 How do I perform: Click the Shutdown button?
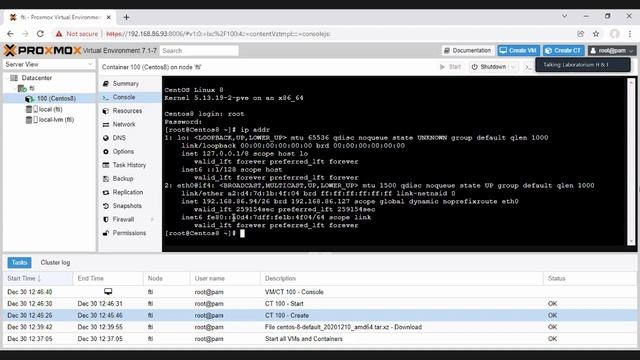[x=489, y=67]
